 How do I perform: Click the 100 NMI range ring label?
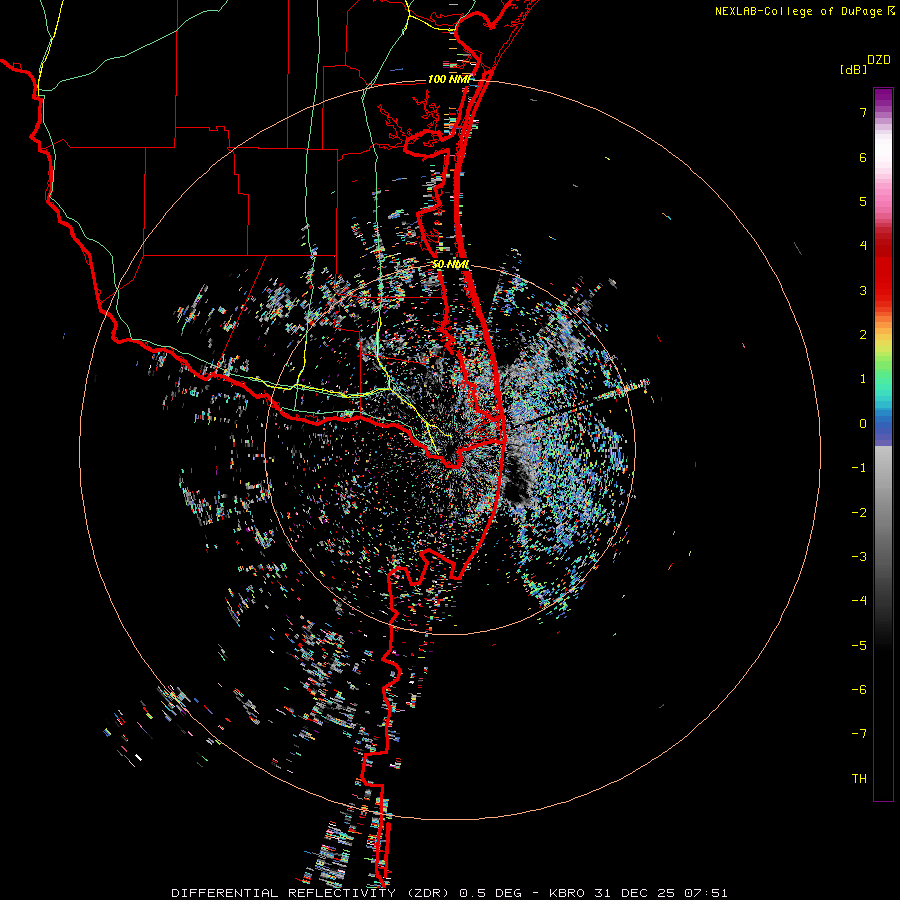tap(449, 79)
